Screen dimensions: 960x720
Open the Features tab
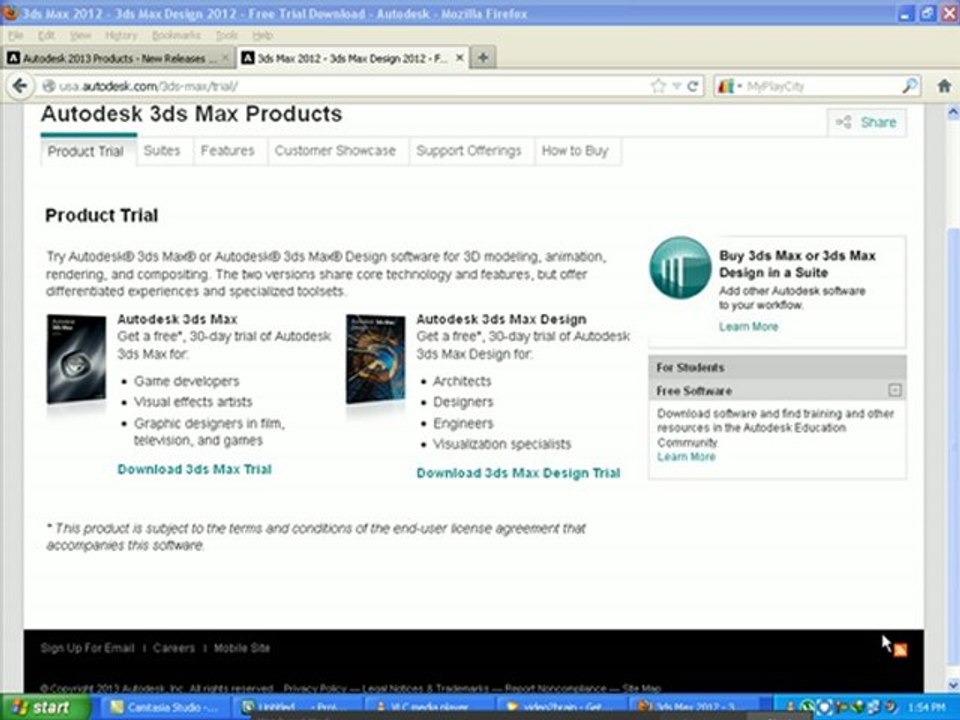227,151
